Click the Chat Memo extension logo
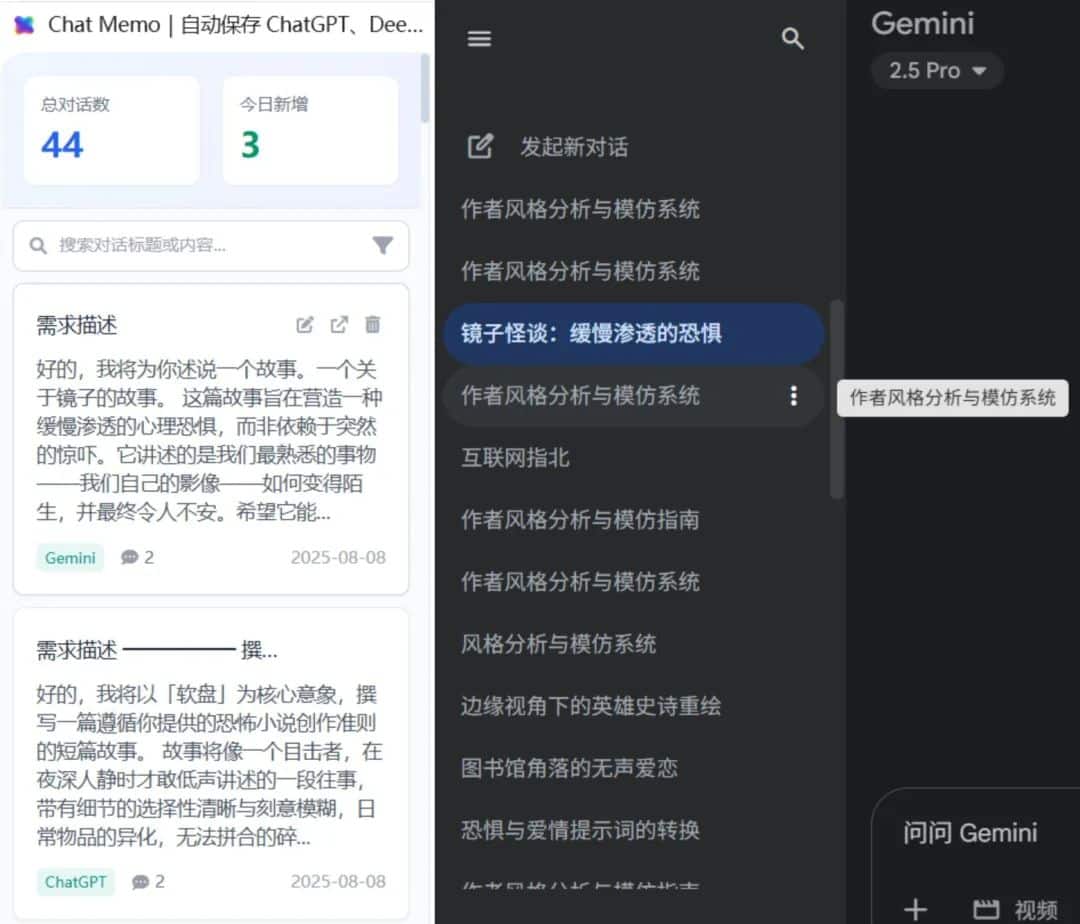Image resolution: width=1080 pixels, height=924 pixels. (24, 25)
